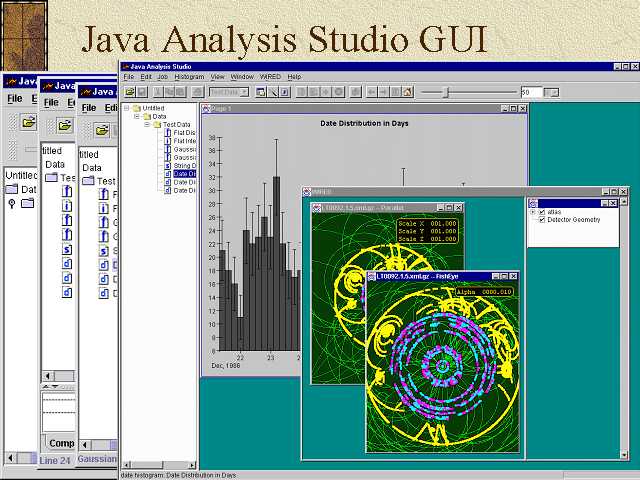Viewport: 640px width, 480px height.
Task: Toggle the atlas checkbox
Action: click(542, 212)
